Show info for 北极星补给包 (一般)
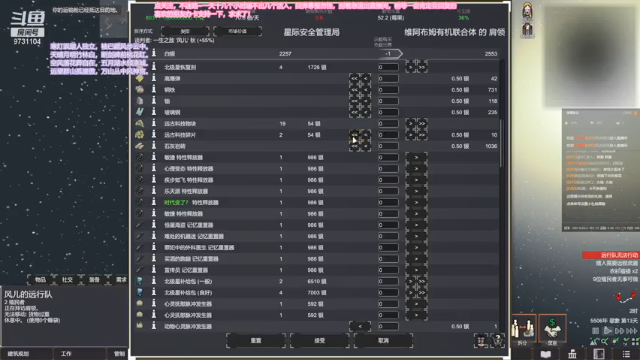640x360 pixels. tap(154, 281)
